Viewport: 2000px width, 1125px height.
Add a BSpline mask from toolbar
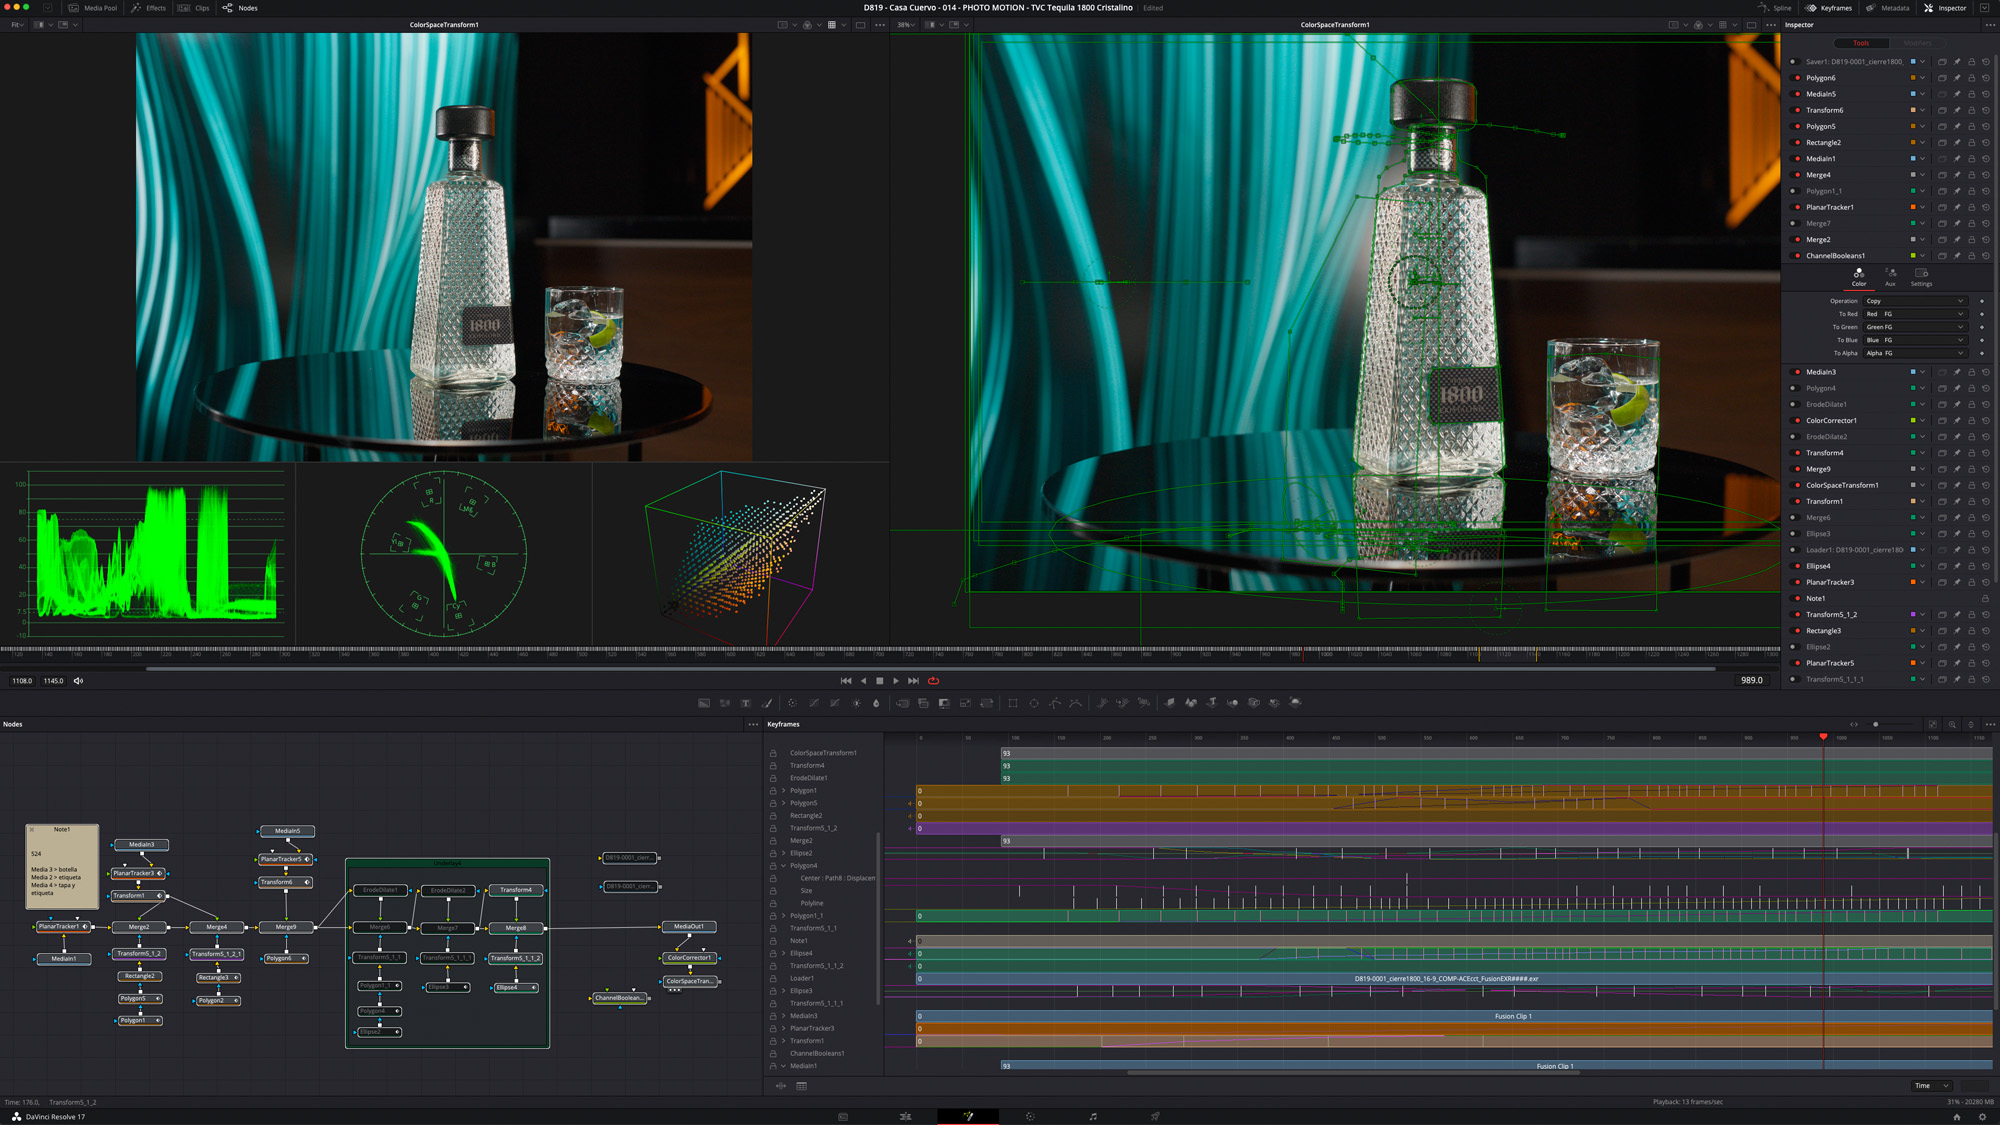1076,703
